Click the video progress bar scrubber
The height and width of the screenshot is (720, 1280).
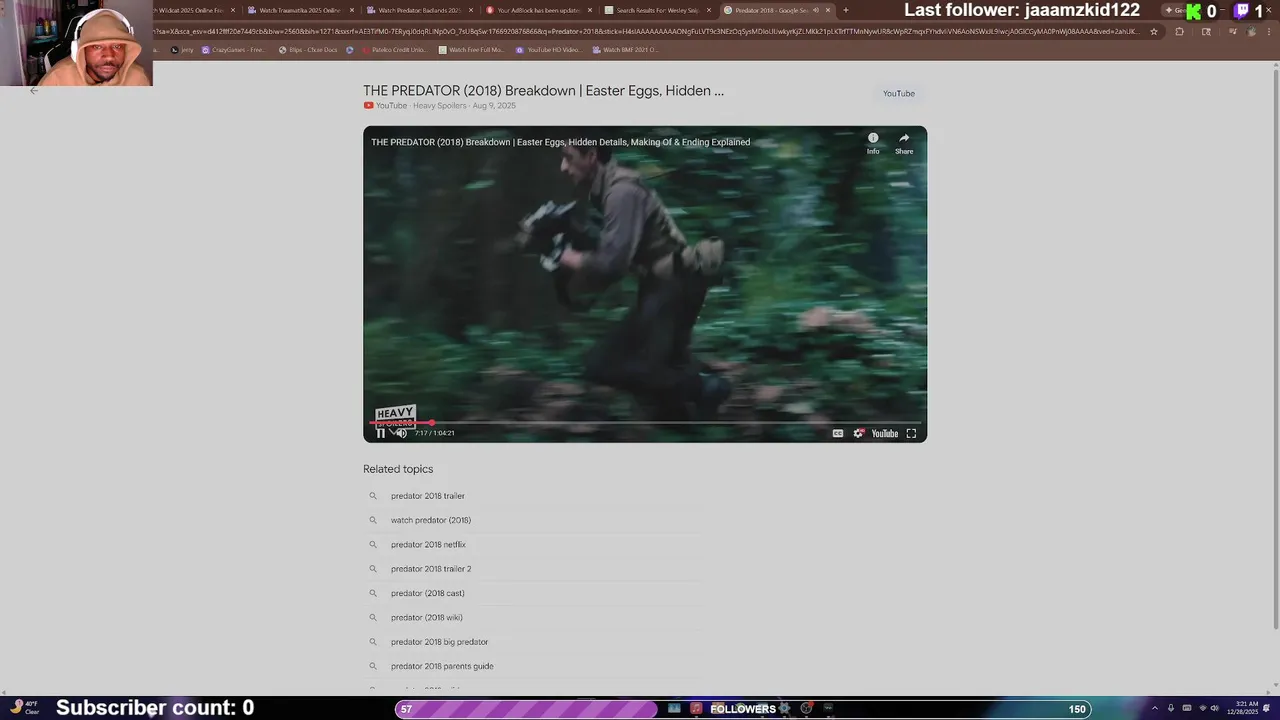coord(432,423)
